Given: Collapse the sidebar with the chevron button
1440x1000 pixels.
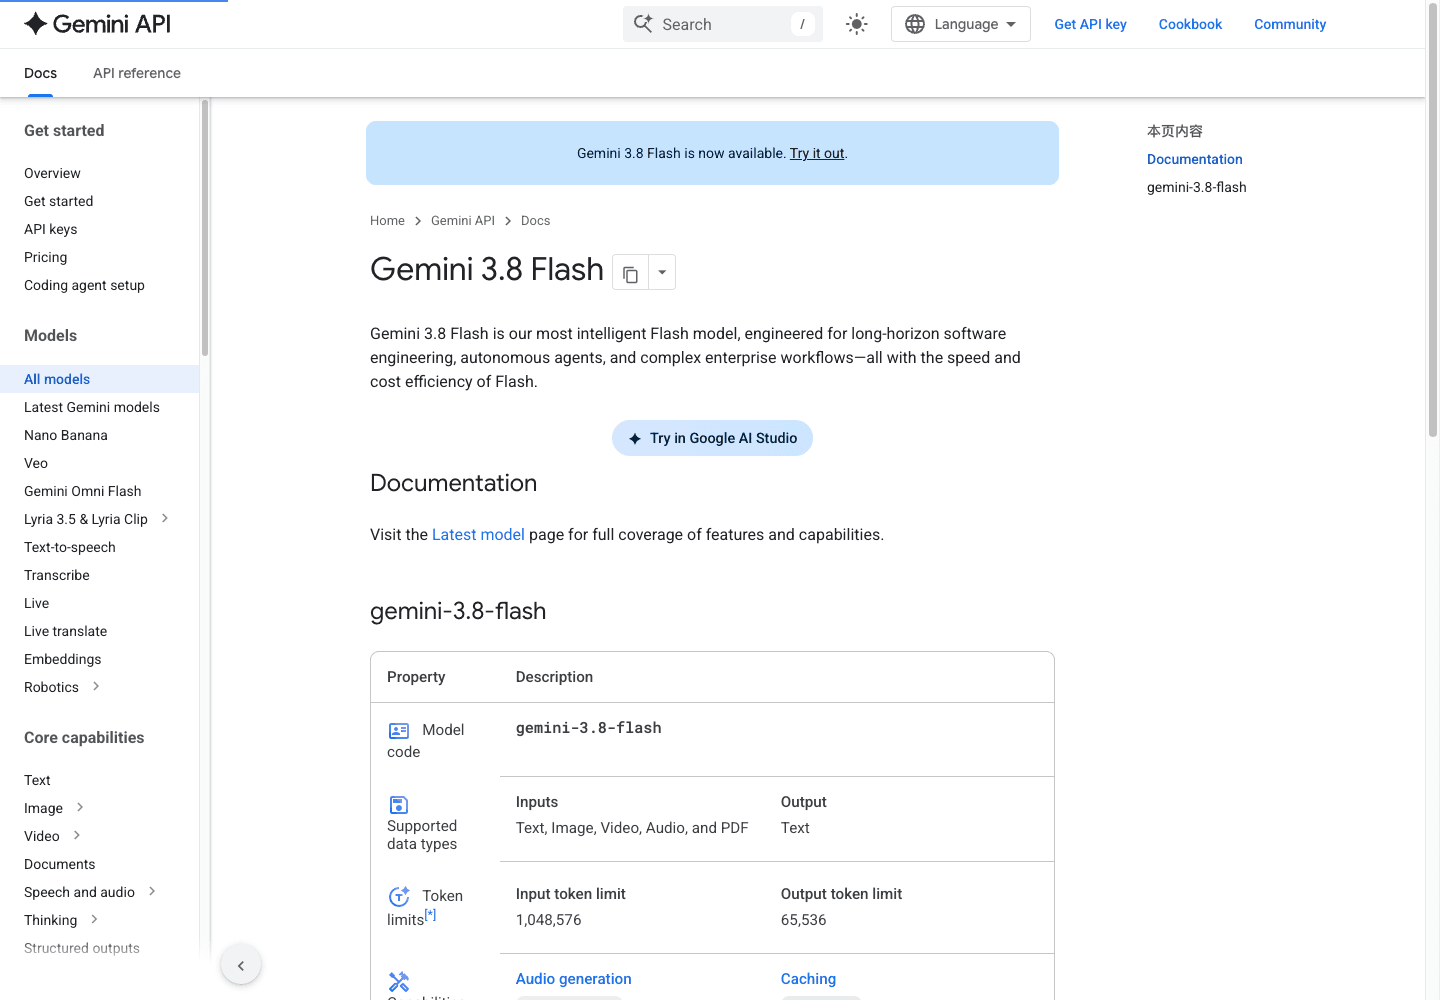Looking at the screenshot, I should click(x=241, y=965).
